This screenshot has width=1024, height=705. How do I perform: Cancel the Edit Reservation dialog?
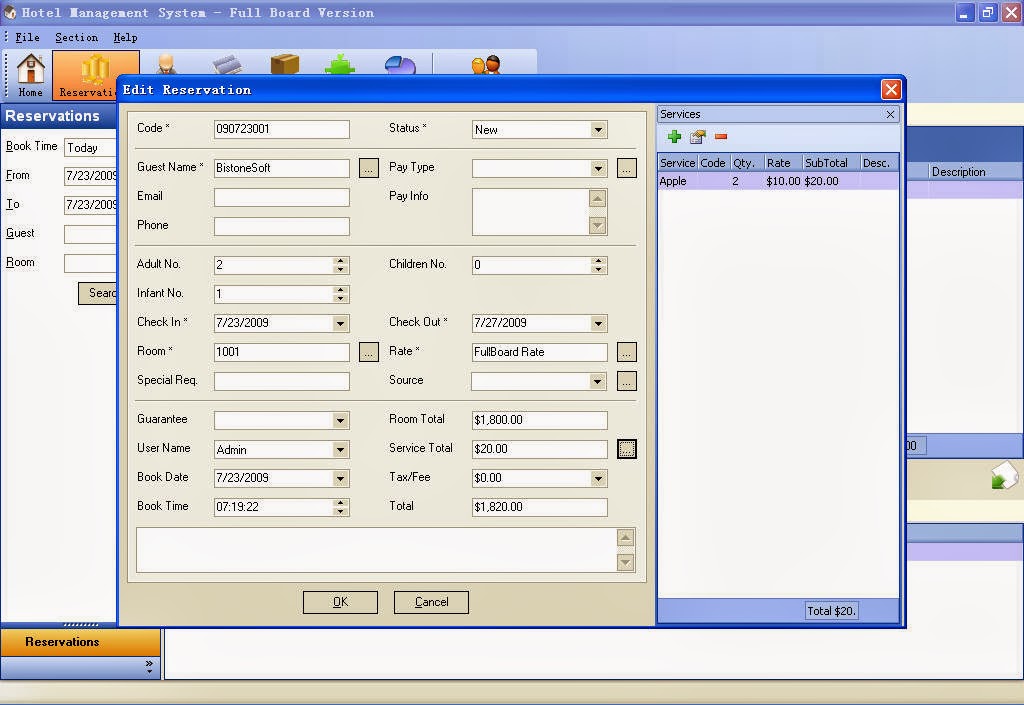[431, 602]
